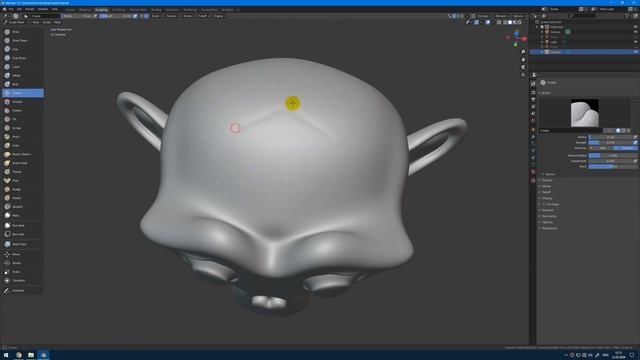The height and width of the screenshot is (360, 640).
Task: Select the Clay Strips brush
Action: tap(22, 58)
